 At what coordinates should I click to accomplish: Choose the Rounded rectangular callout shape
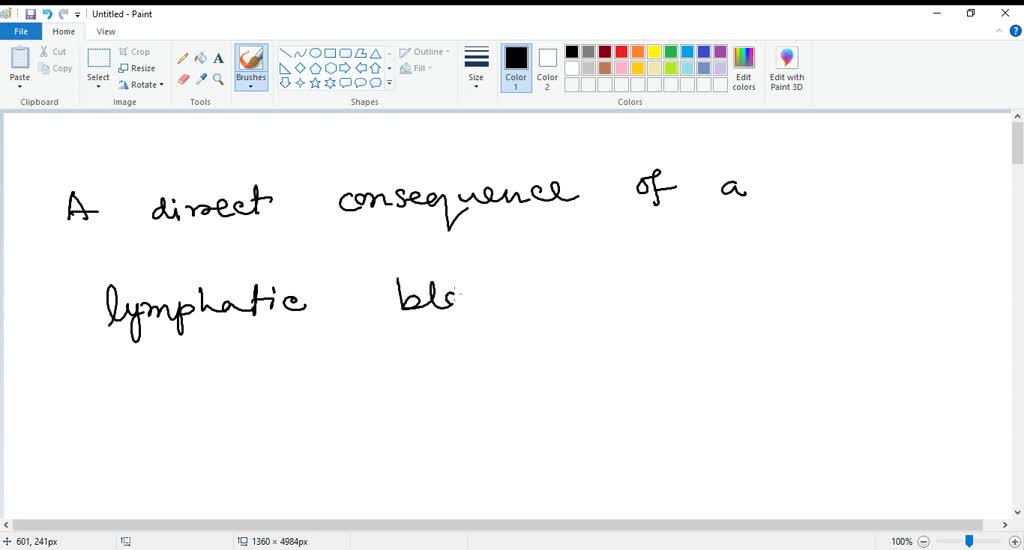pos(345,83)
